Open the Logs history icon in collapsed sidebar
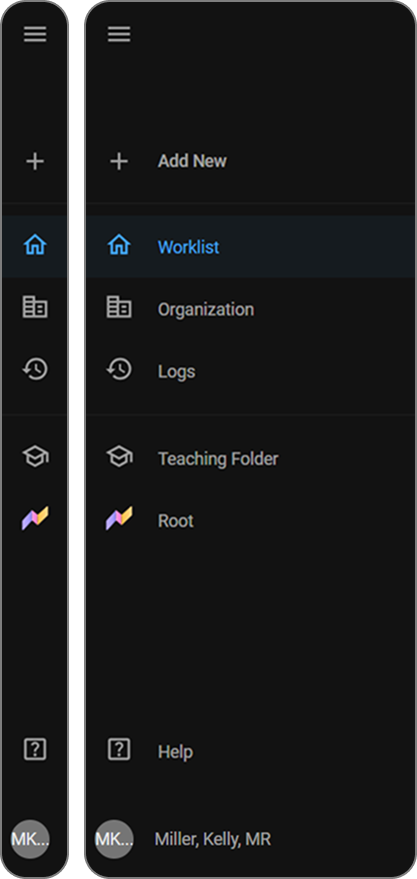 click(35, 369)
